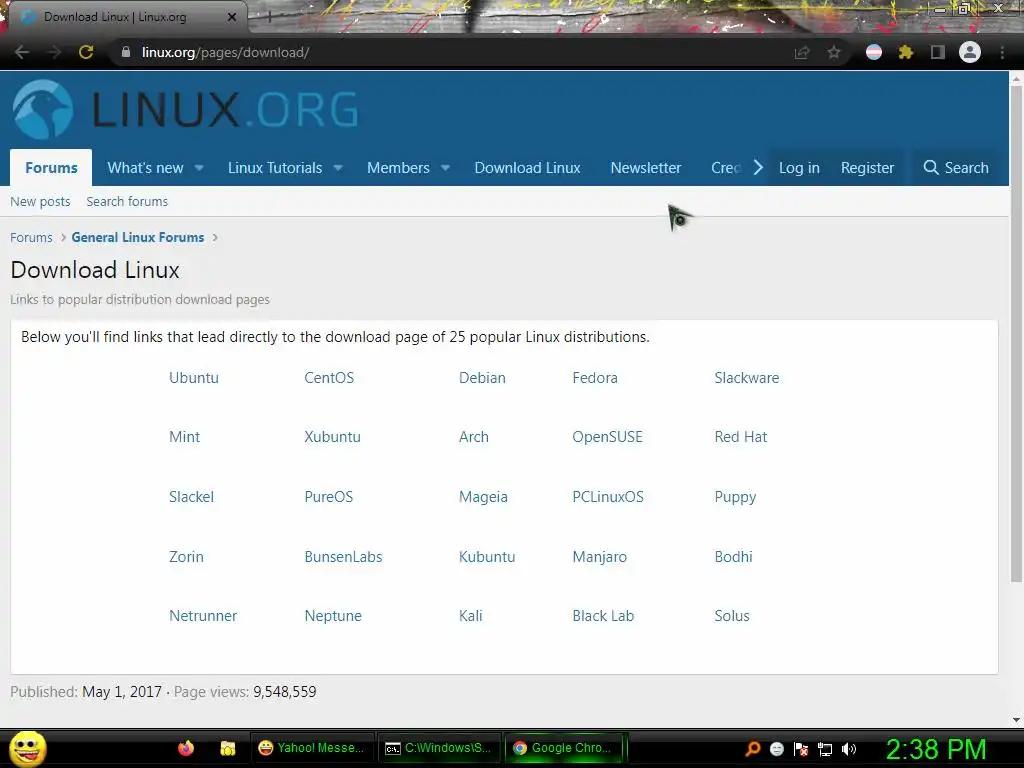Open the Forums navigation tab
The image size is (1024, 768).
click(x=51, y=168)
